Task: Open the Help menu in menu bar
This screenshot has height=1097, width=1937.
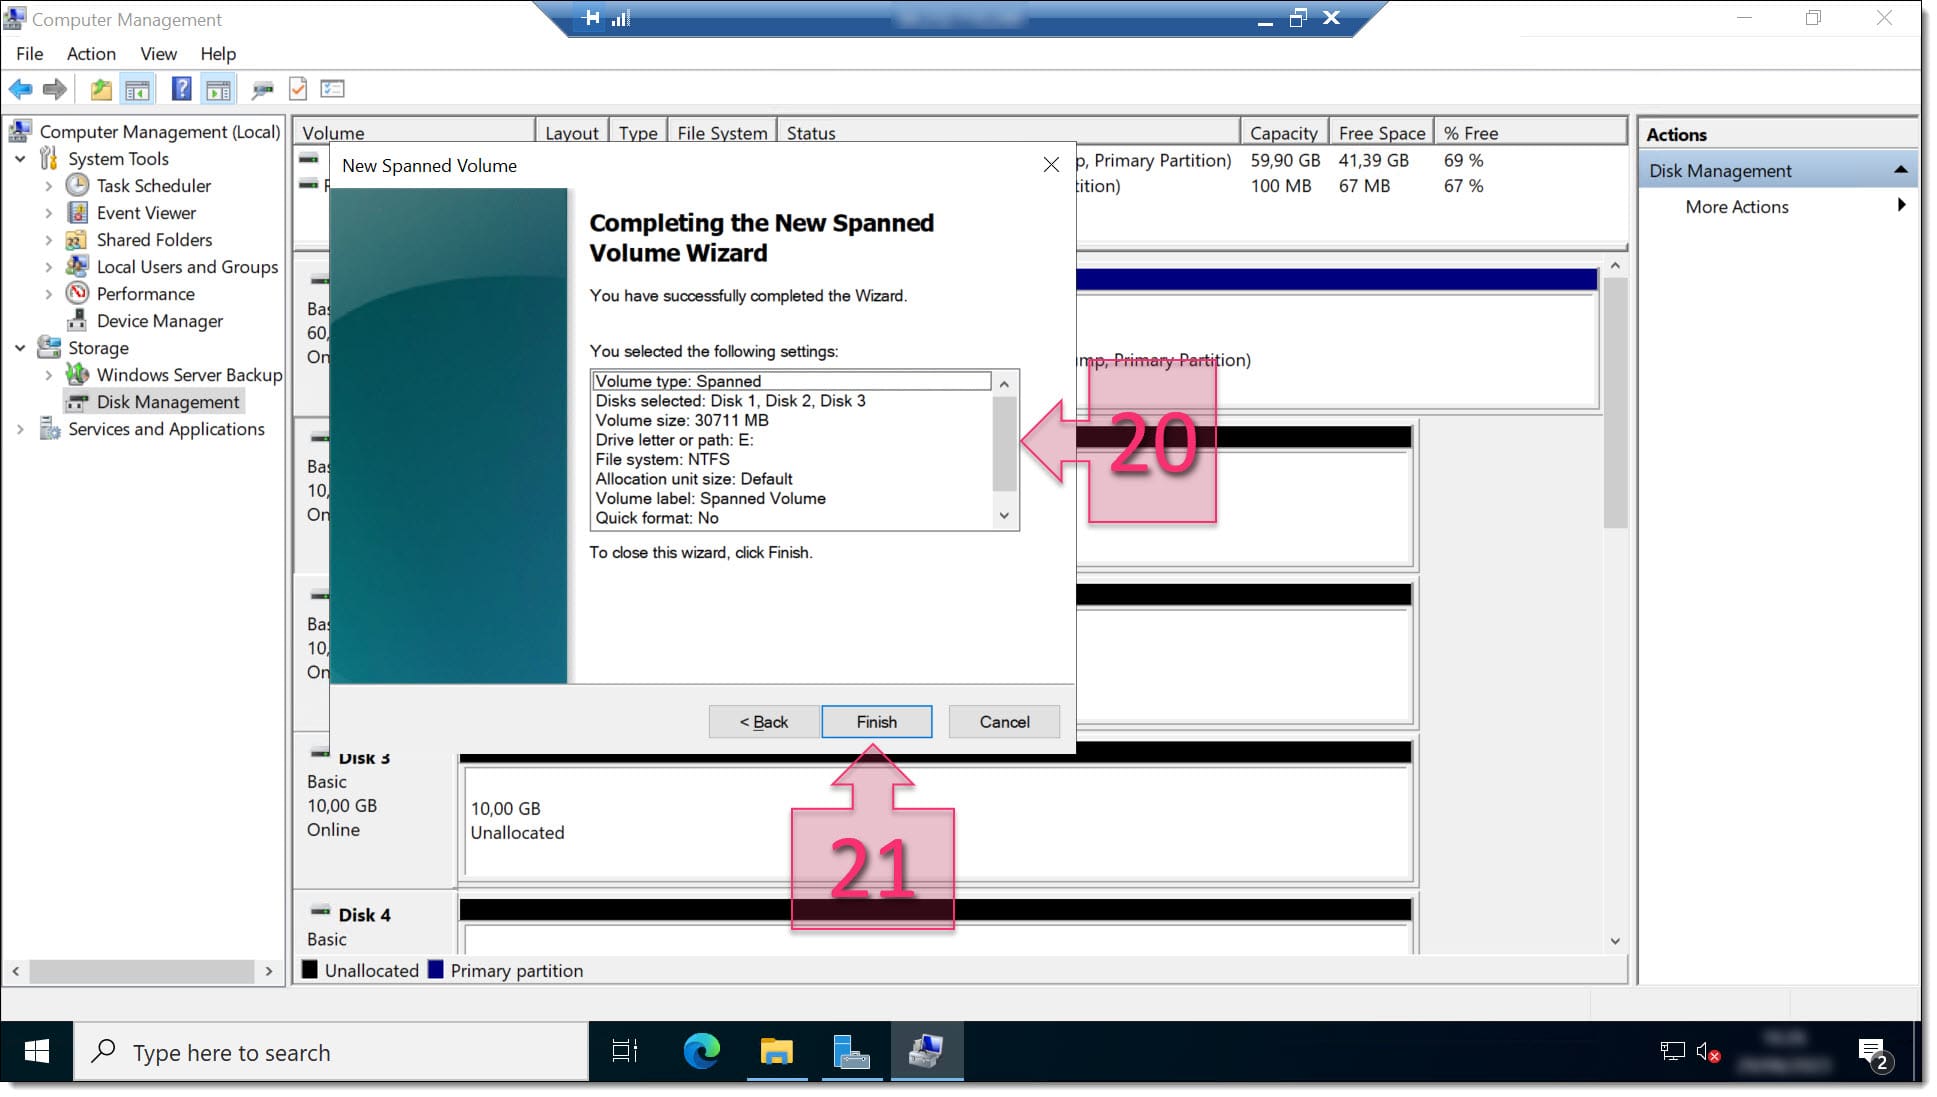Action: click(x=217, y=53)
